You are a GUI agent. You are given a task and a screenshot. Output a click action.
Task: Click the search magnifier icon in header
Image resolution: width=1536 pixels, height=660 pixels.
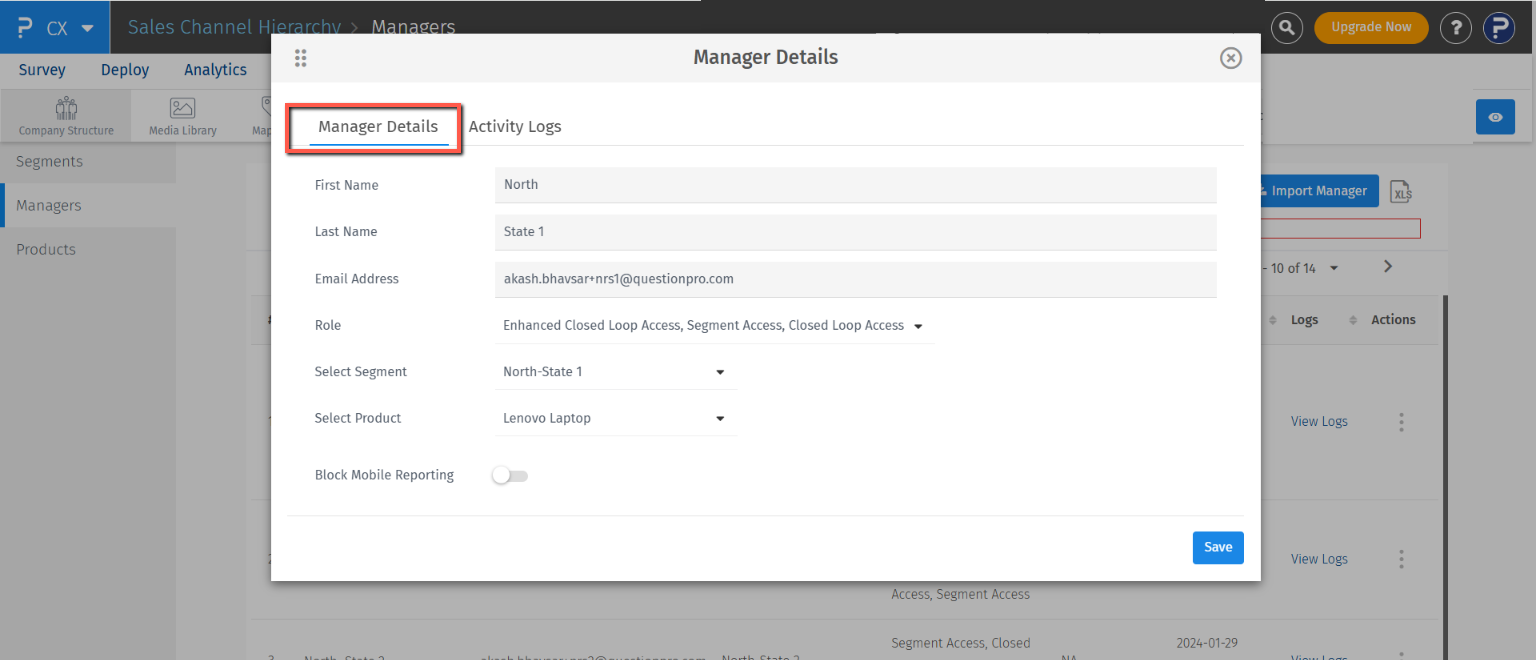tap(1287, 28)
